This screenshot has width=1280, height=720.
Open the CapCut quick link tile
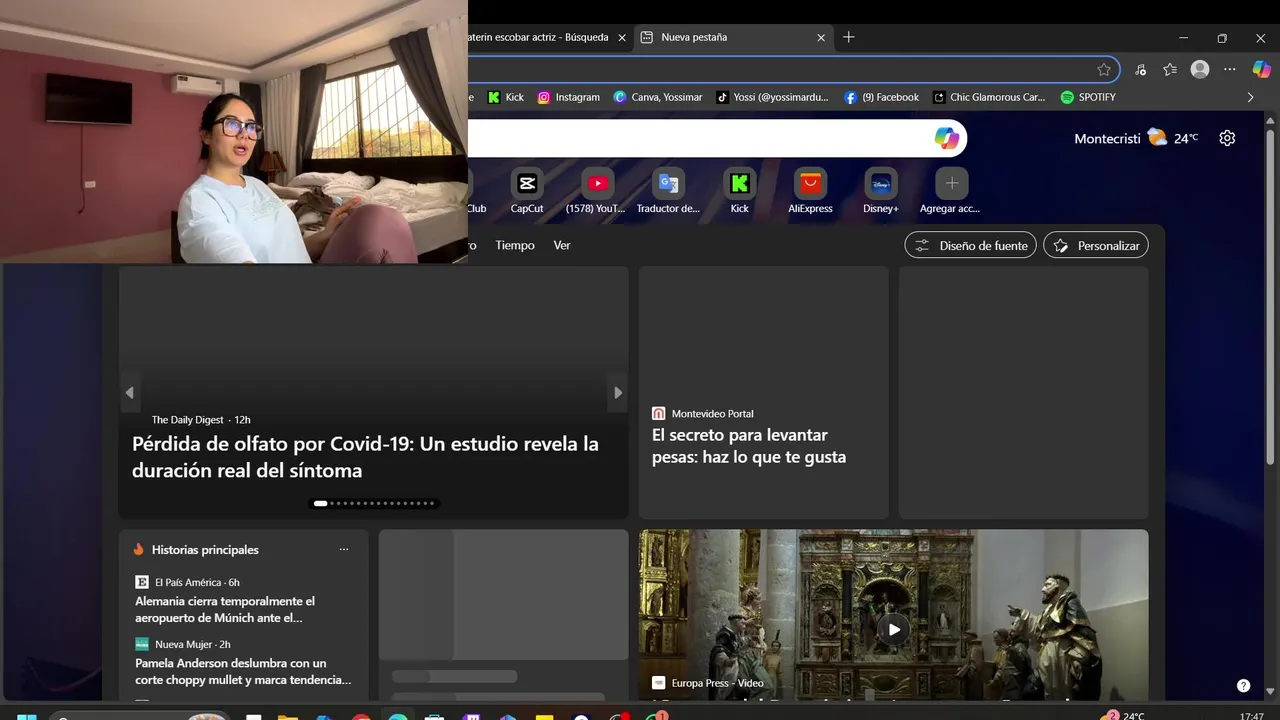point(527,191)
